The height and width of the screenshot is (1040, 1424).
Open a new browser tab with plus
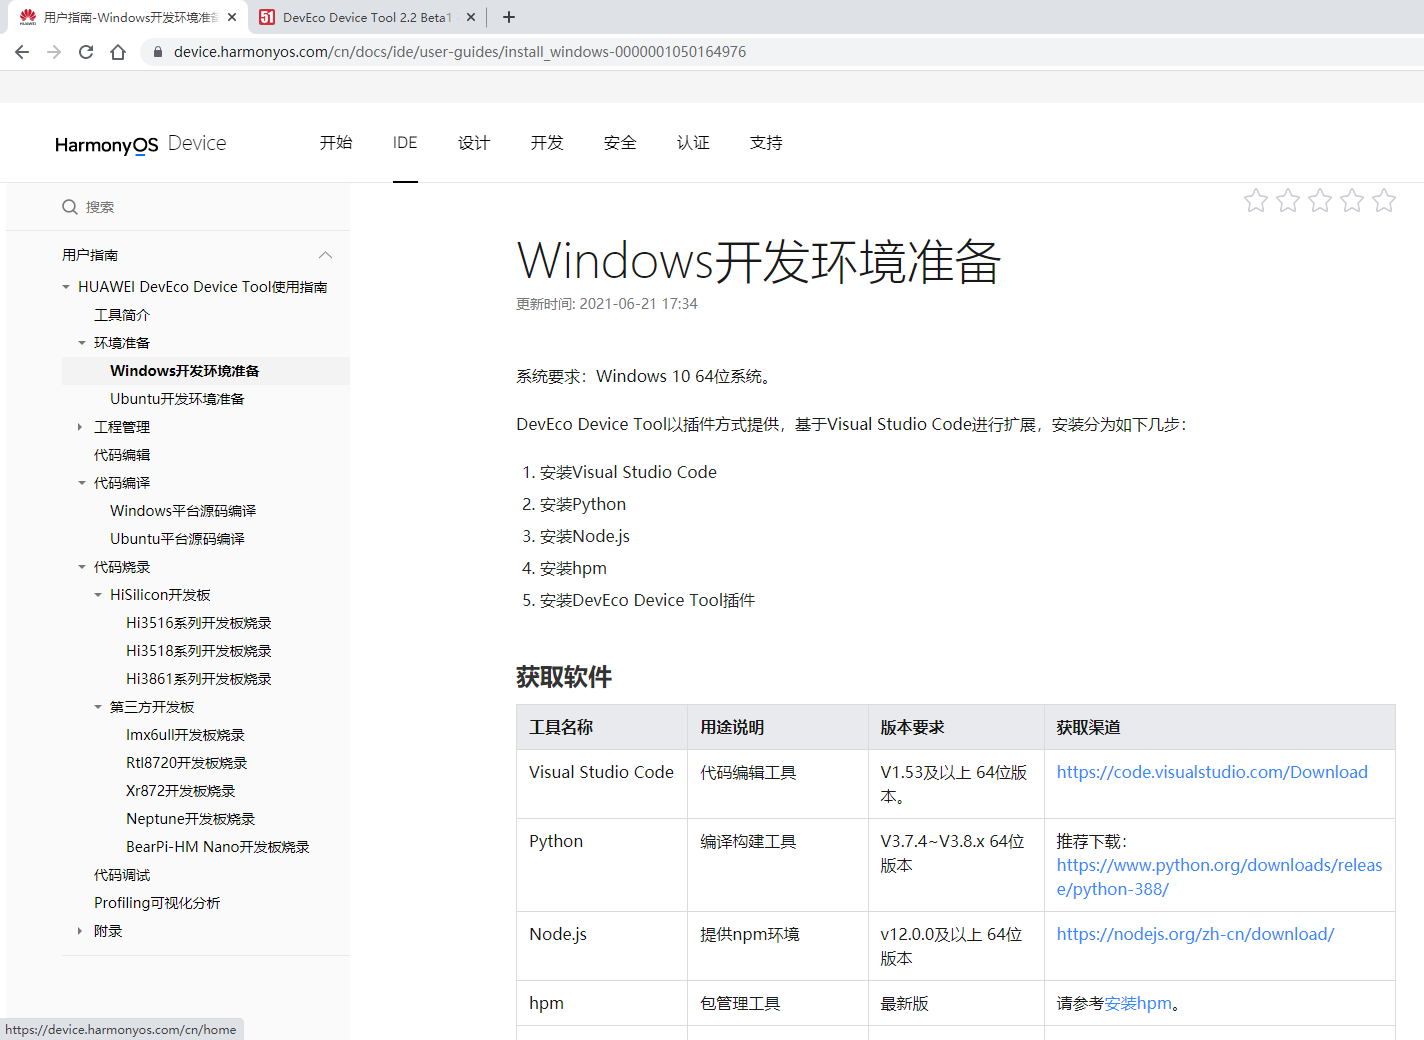point(509,17)
